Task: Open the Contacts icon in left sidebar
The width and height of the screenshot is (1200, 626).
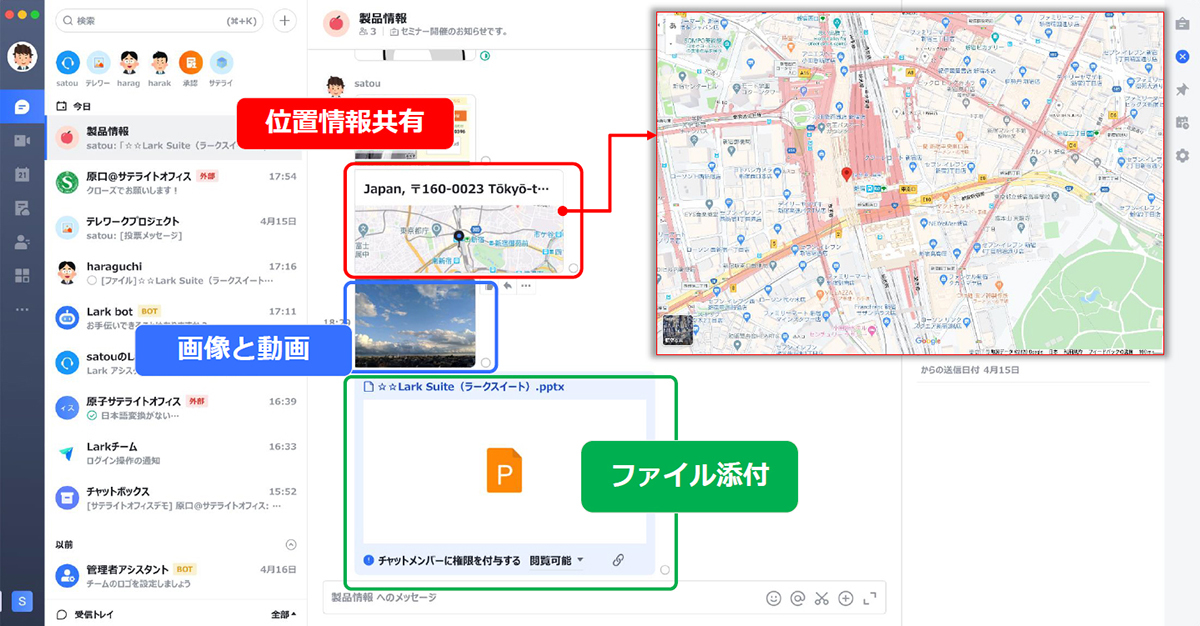Action: click(x=22, y=242)
